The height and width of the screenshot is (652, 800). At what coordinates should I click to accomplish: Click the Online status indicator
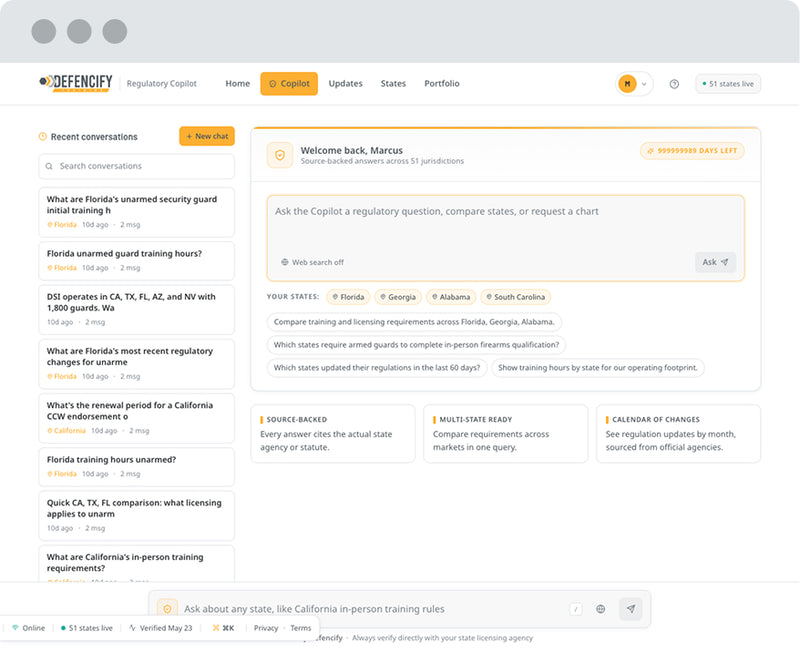point(29,628)
